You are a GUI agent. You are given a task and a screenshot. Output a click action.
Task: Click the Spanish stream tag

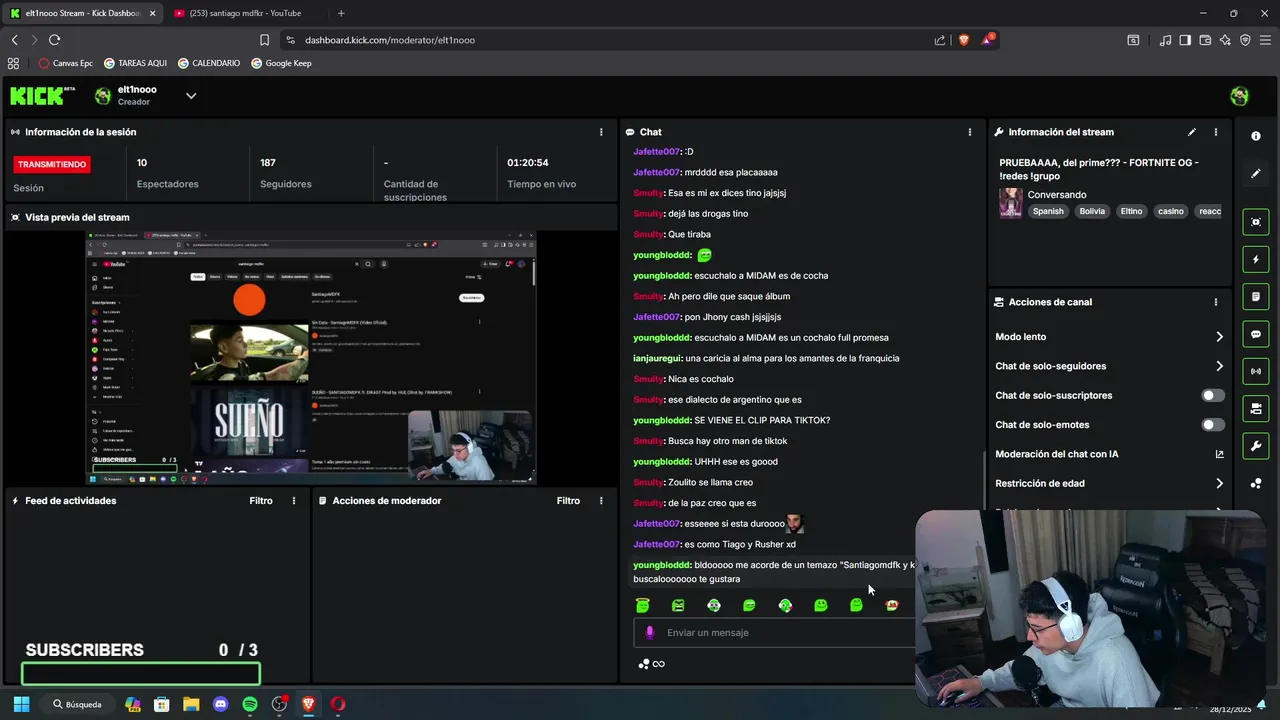(x=1048, y=211)
